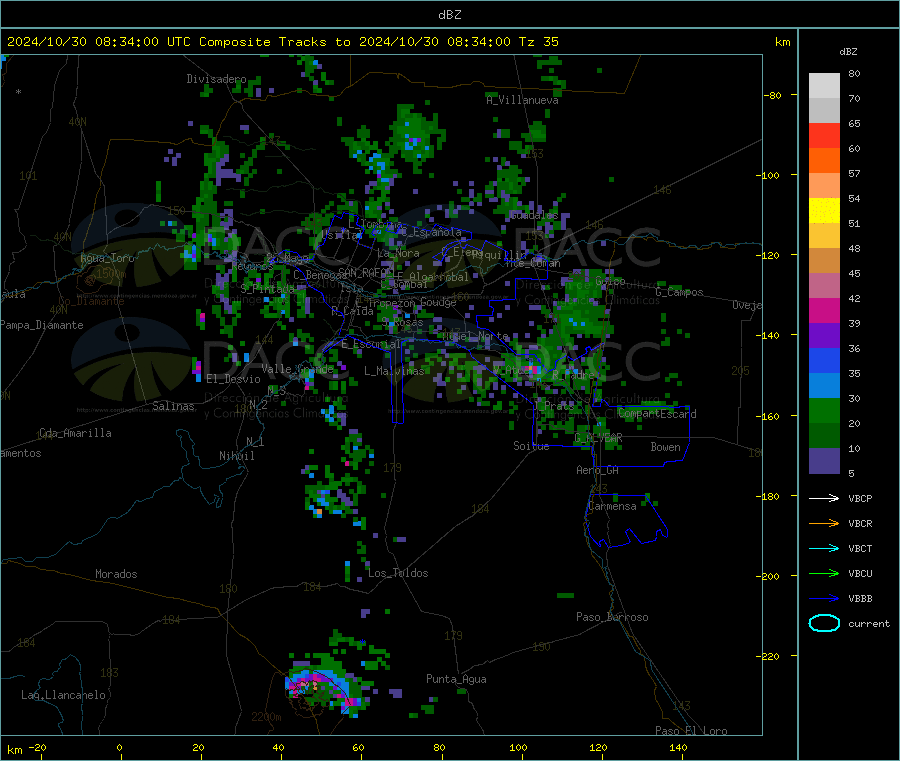Click the Los_Toldos place label
The height and width of the screenshot is (761, 900).
click(x=398, y=573)
